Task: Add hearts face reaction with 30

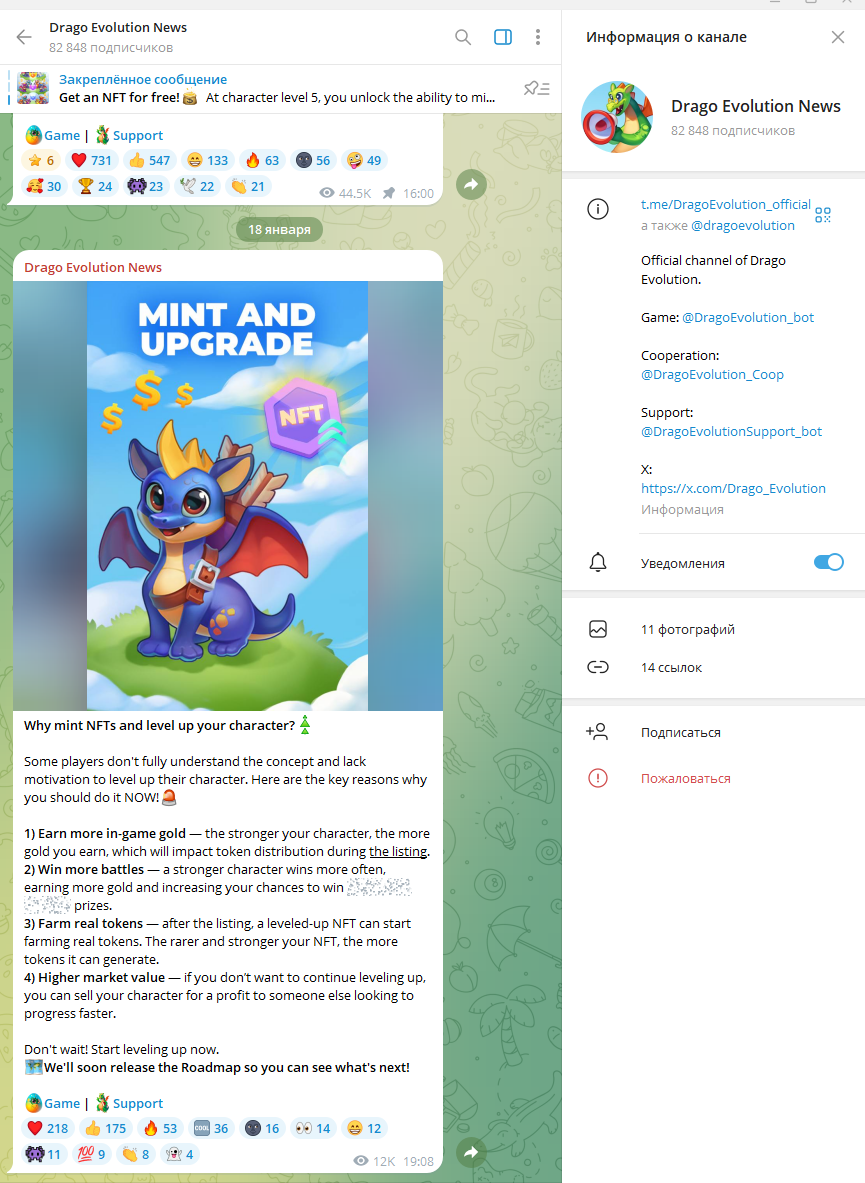Action: [44, 186]
